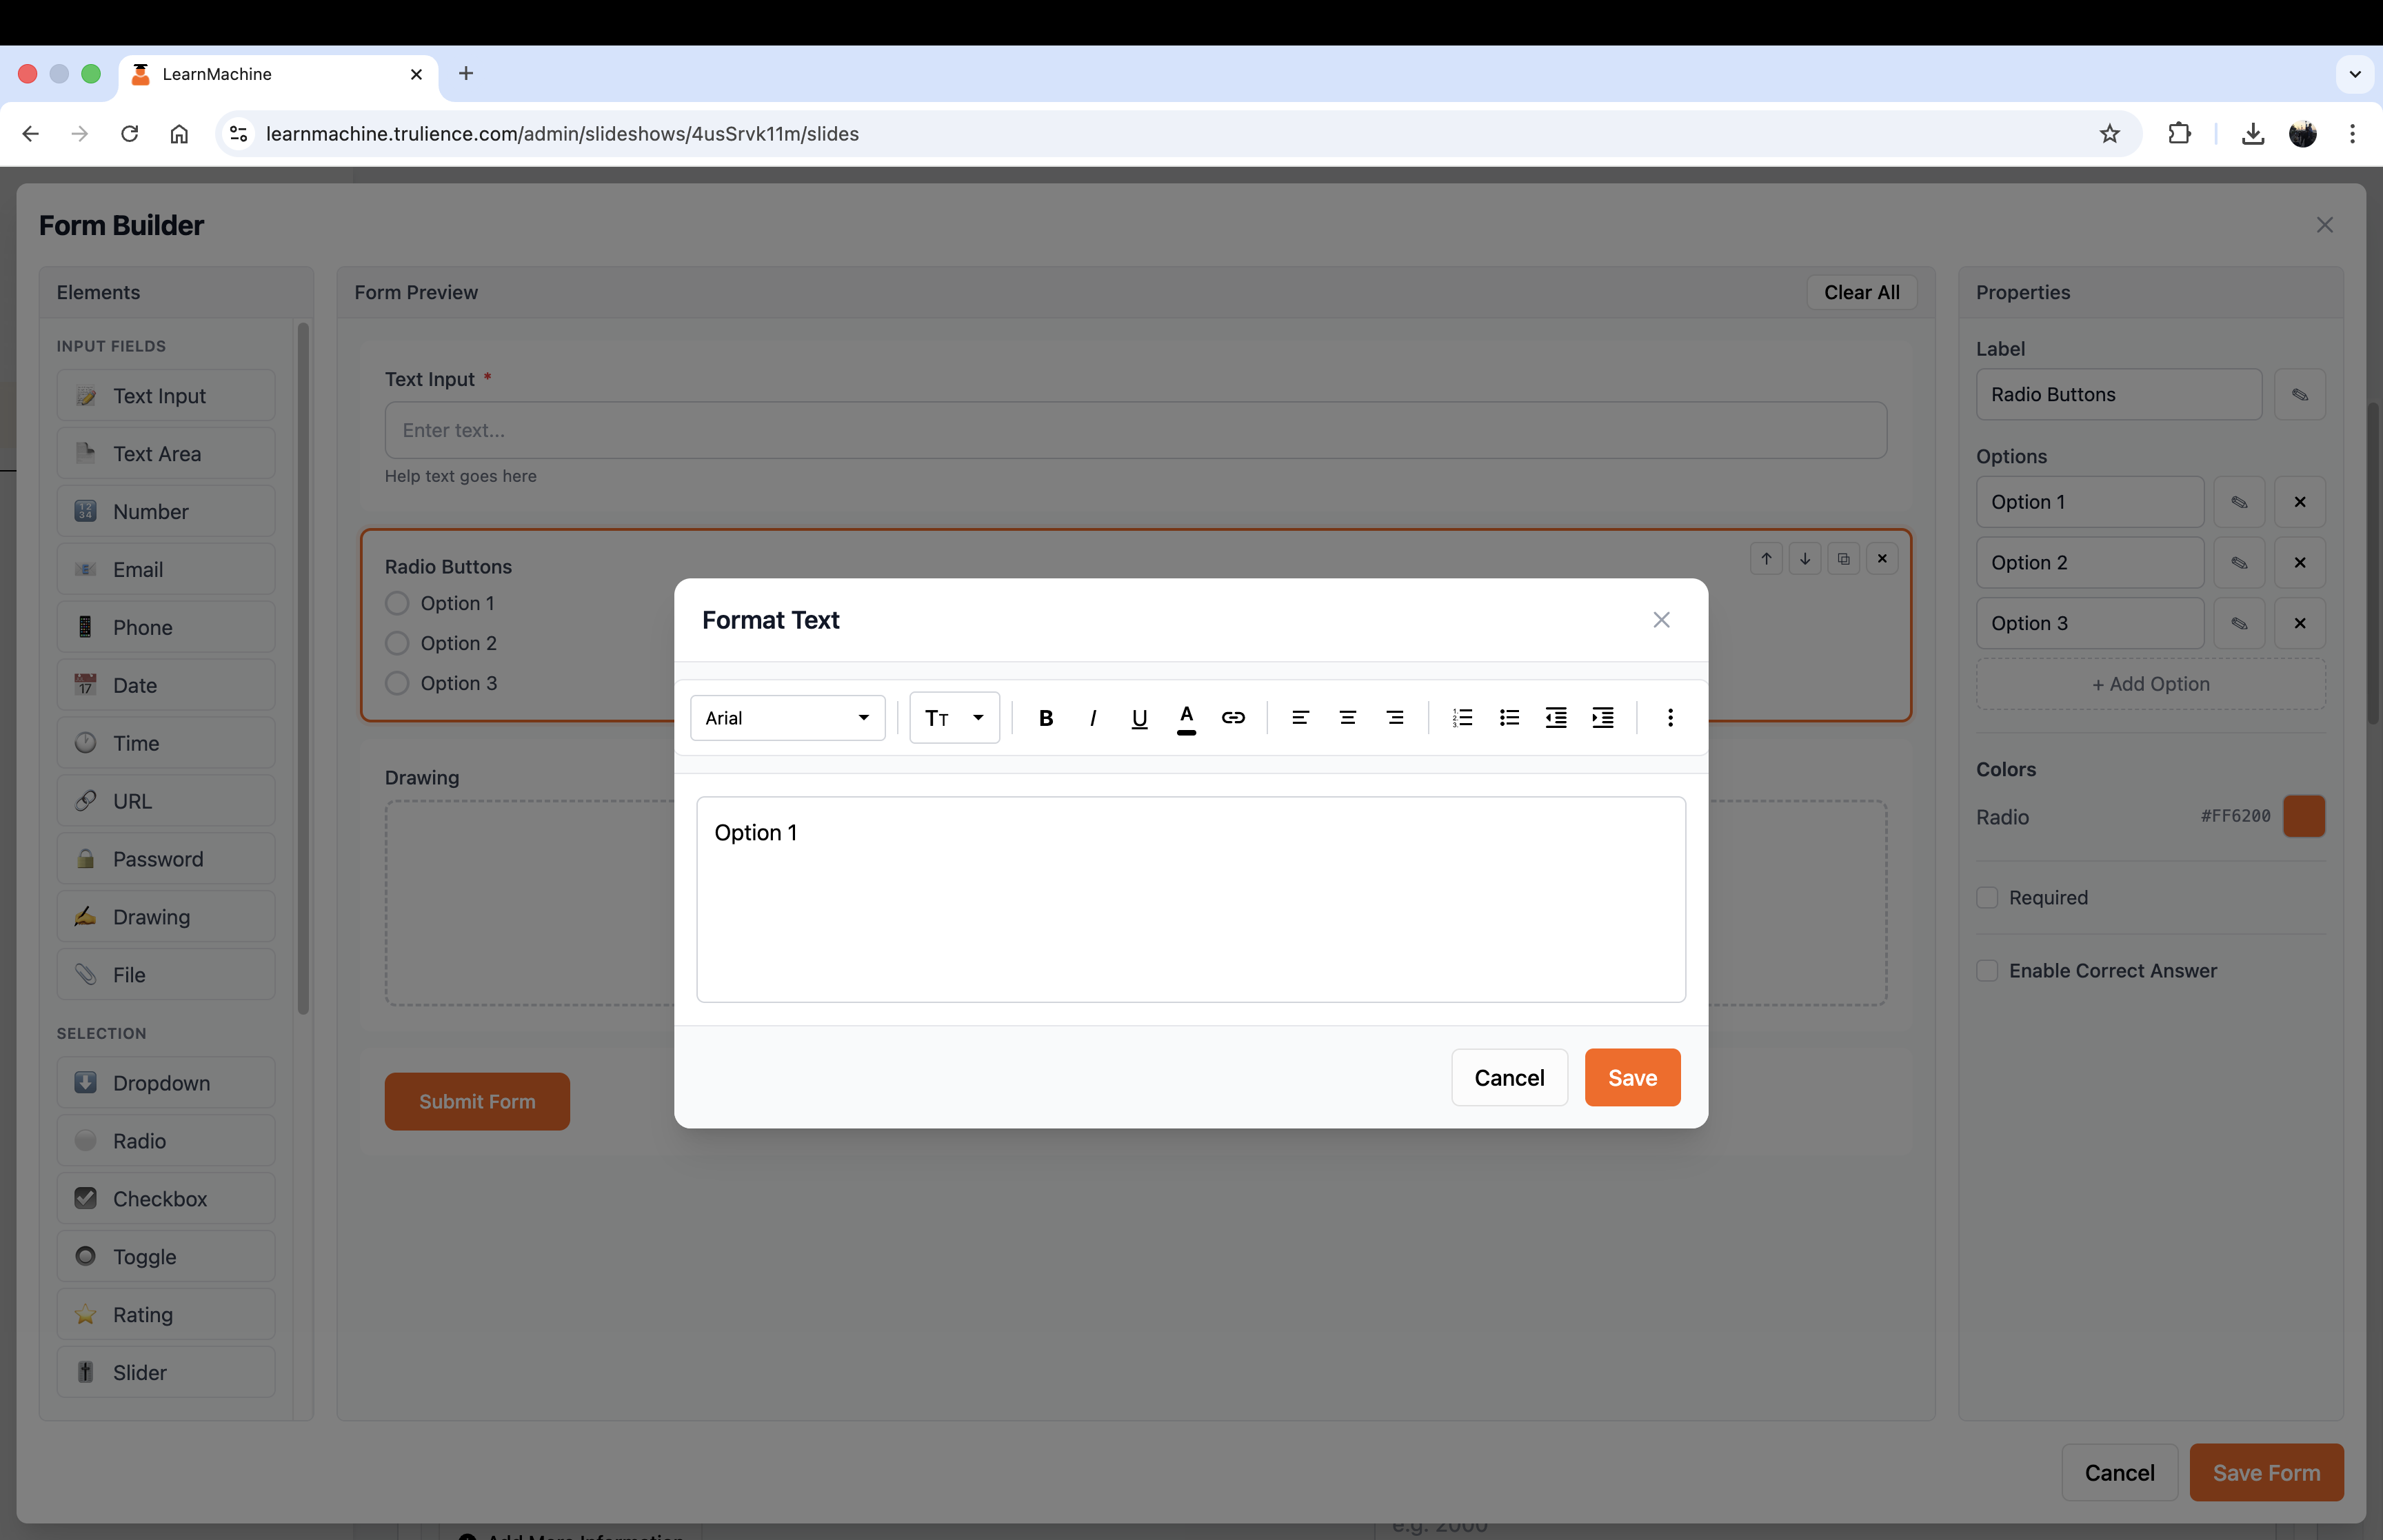Insert a numbered list
The image size is (2383, 1540).
pyautogui.click(x=1462, y=718)
